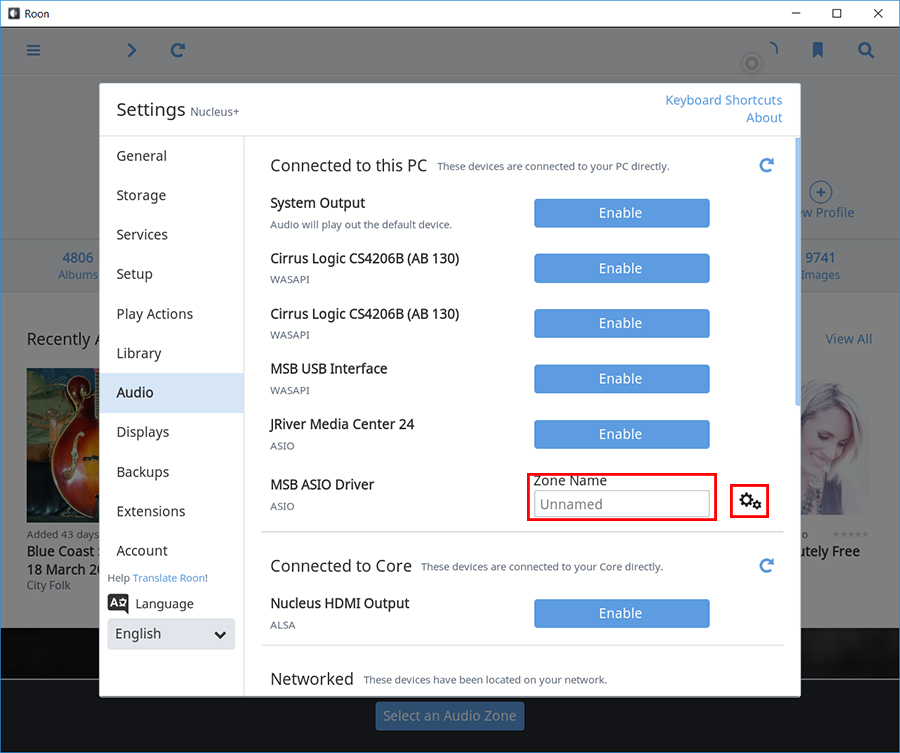The image size is (900, 753).
Task: Follow the Translate Roon! link
Action: (x=170, y=578)
